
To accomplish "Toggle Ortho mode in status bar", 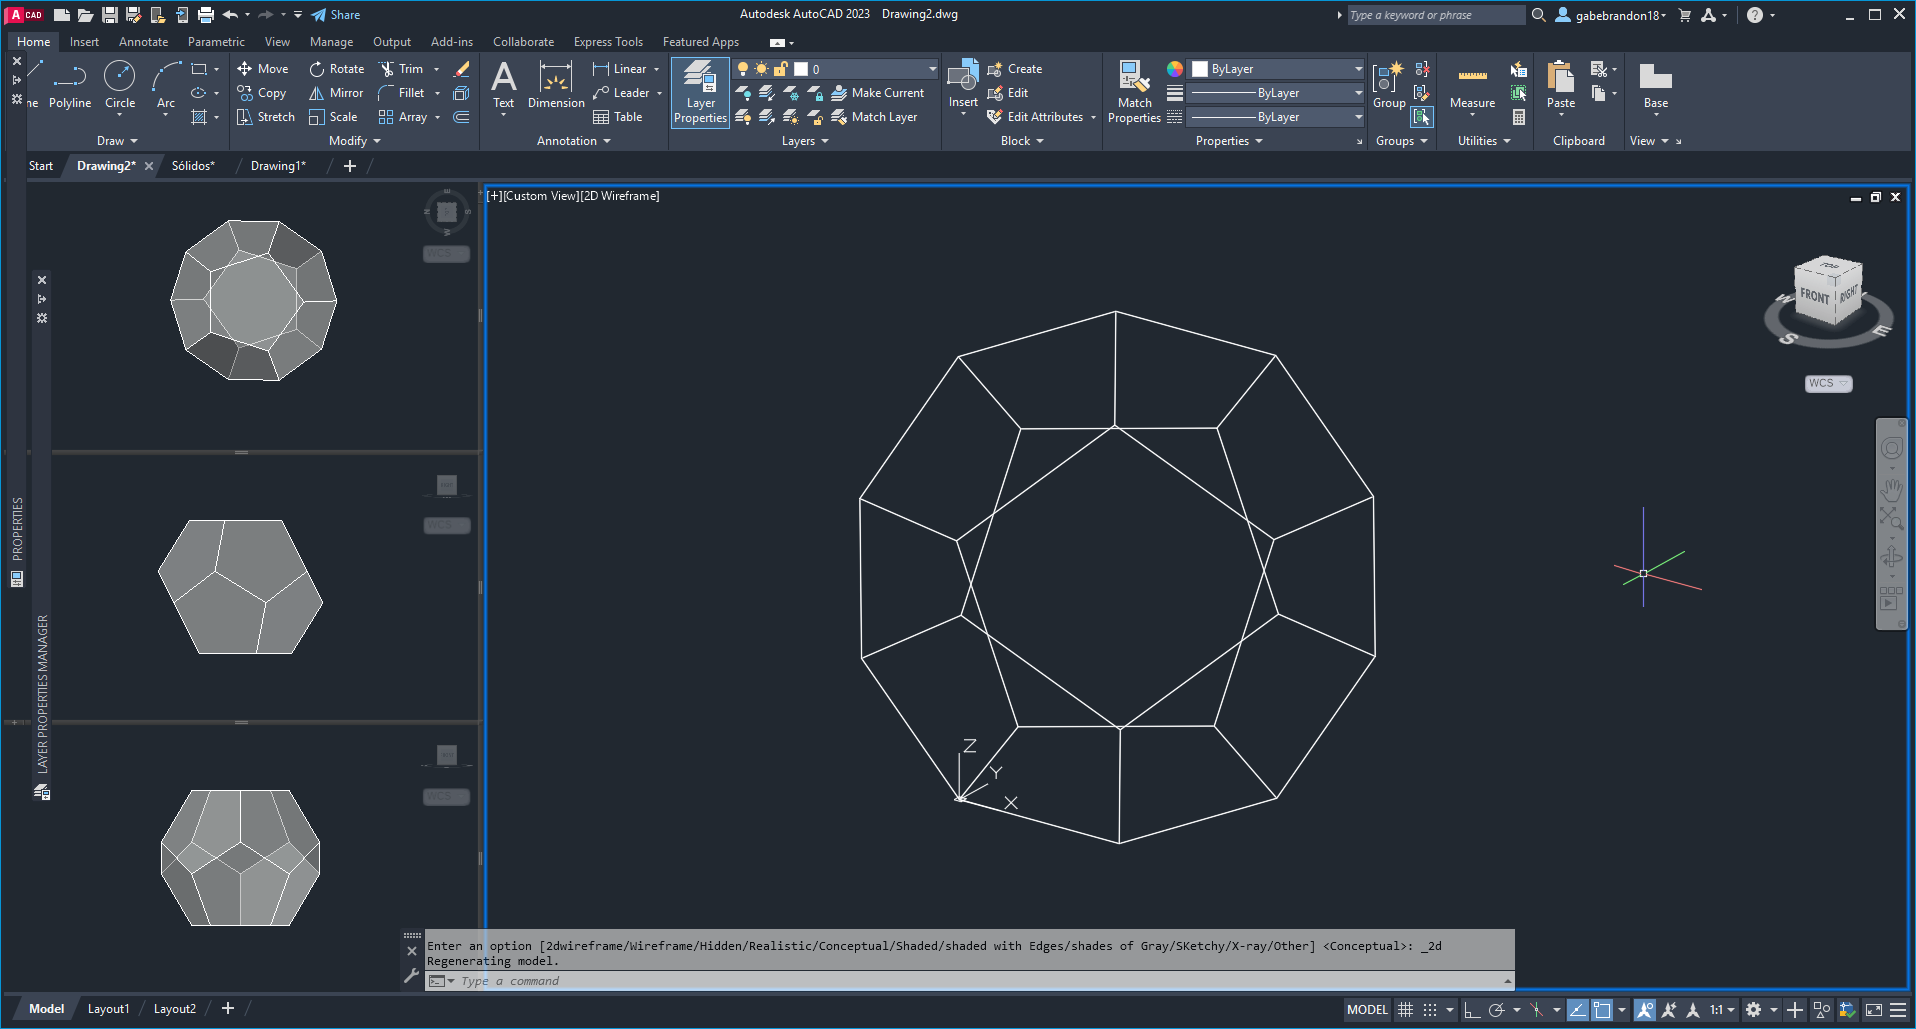I will [x=1472, y=1010].
